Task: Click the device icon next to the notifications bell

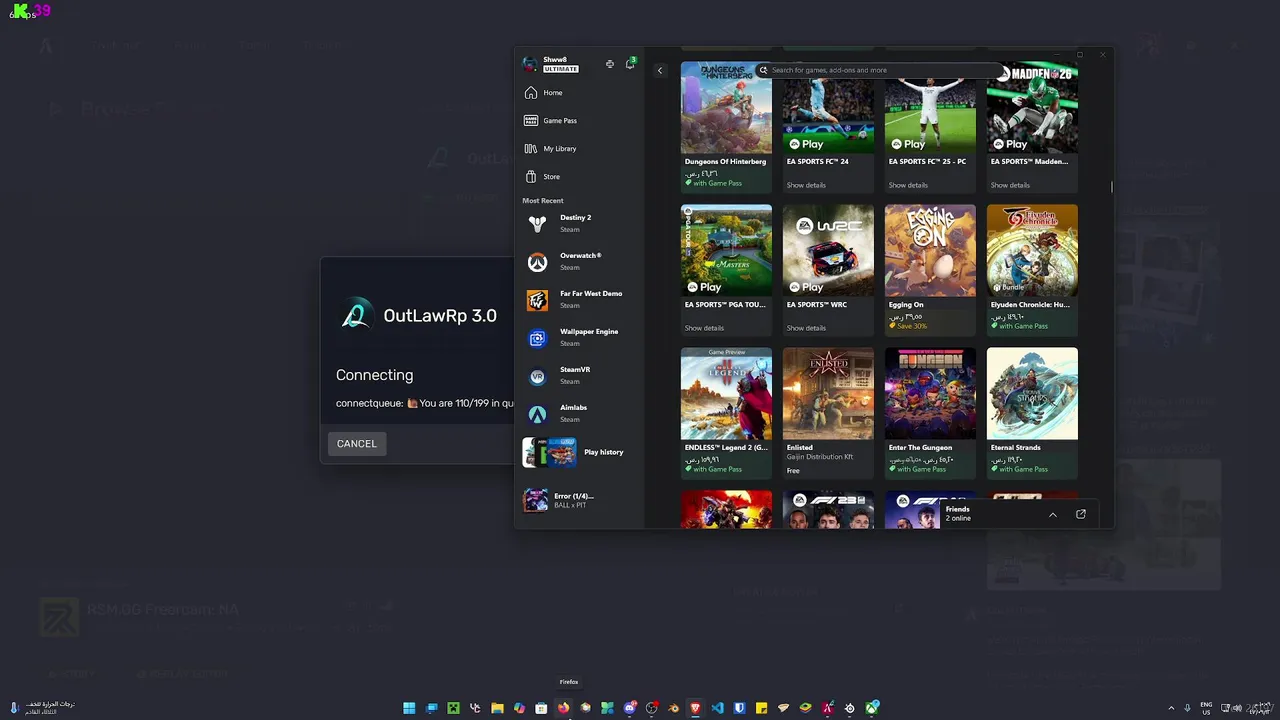Action: click(610, 64)
